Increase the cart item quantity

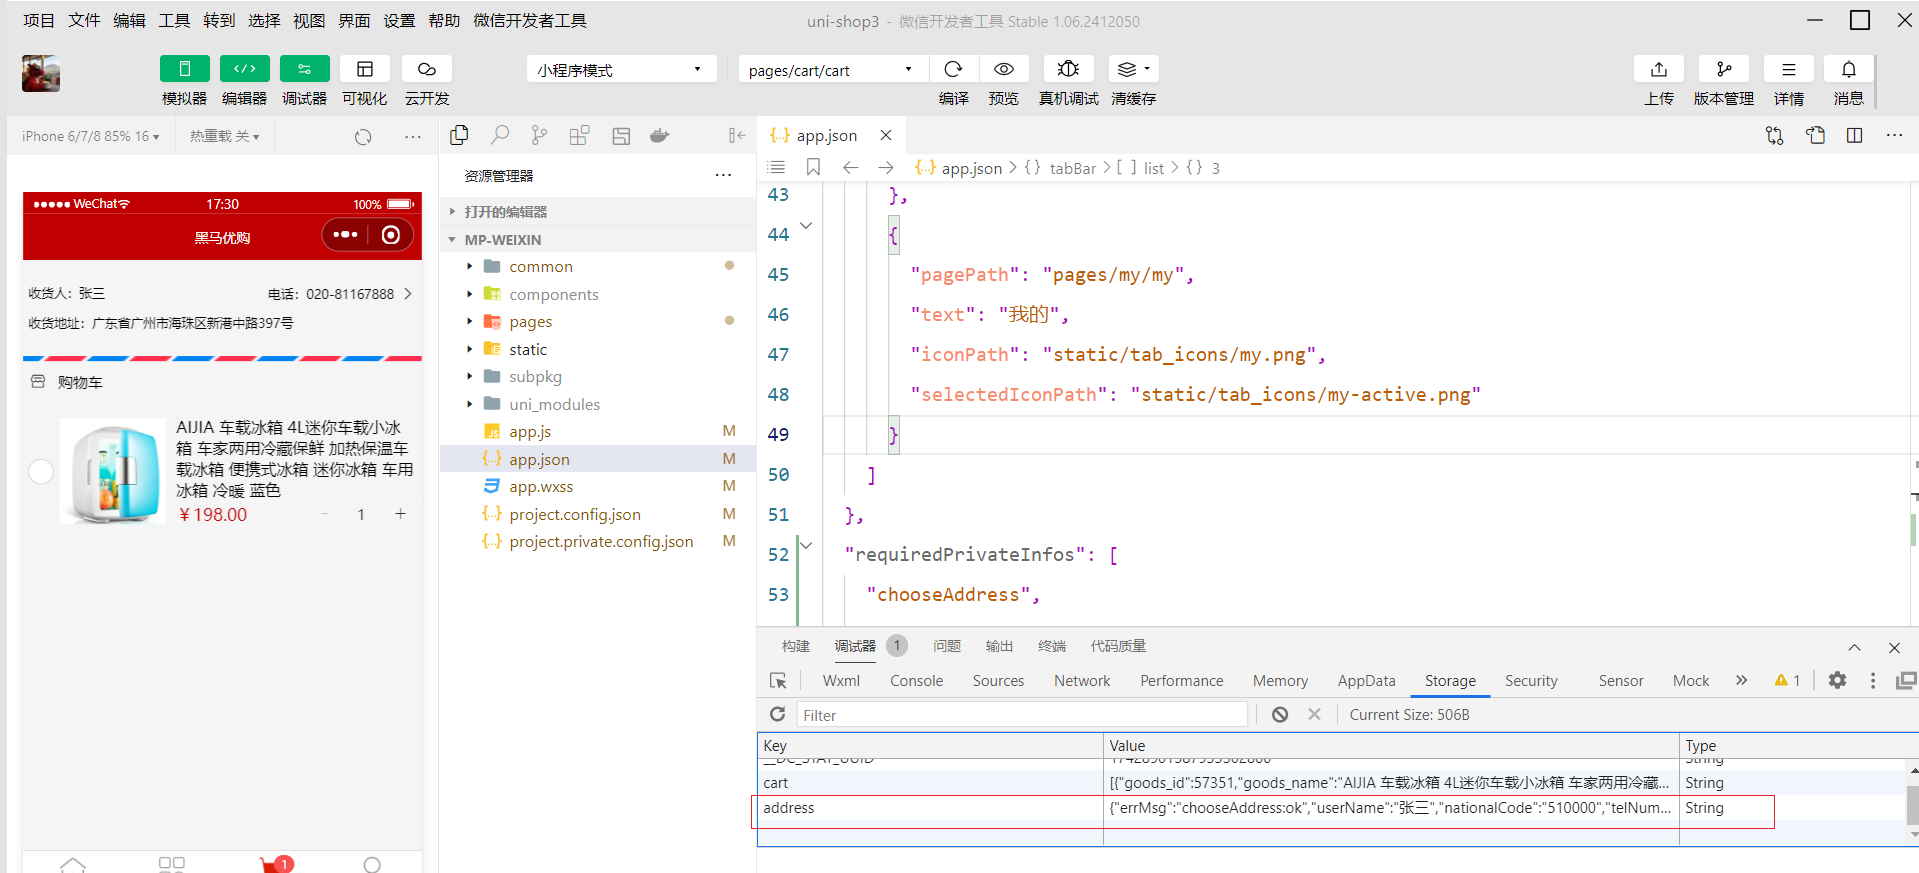click(400, 514)
